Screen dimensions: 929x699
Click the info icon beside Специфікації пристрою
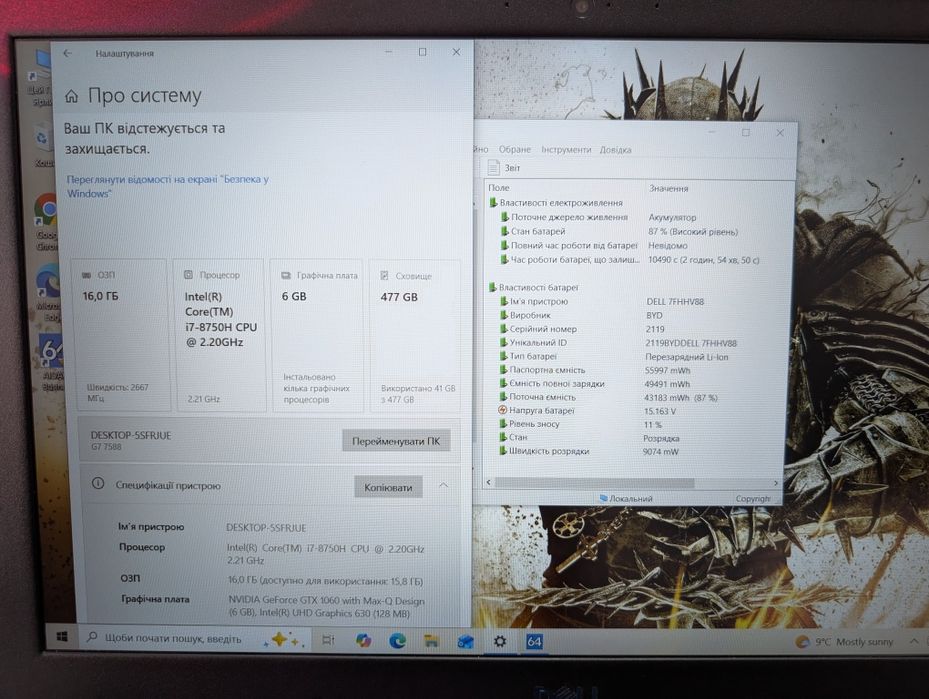pyautogui.click(x=98, y=484)
